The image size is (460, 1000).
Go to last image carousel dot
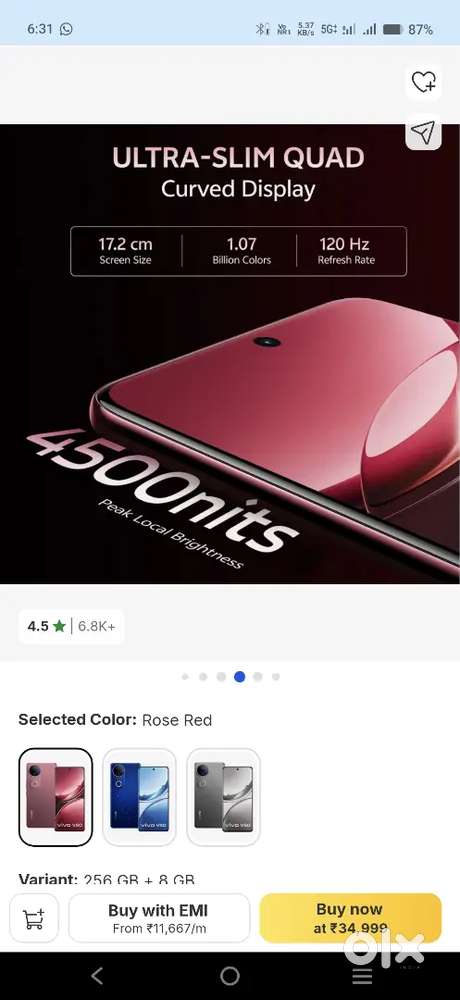point(276,677)
